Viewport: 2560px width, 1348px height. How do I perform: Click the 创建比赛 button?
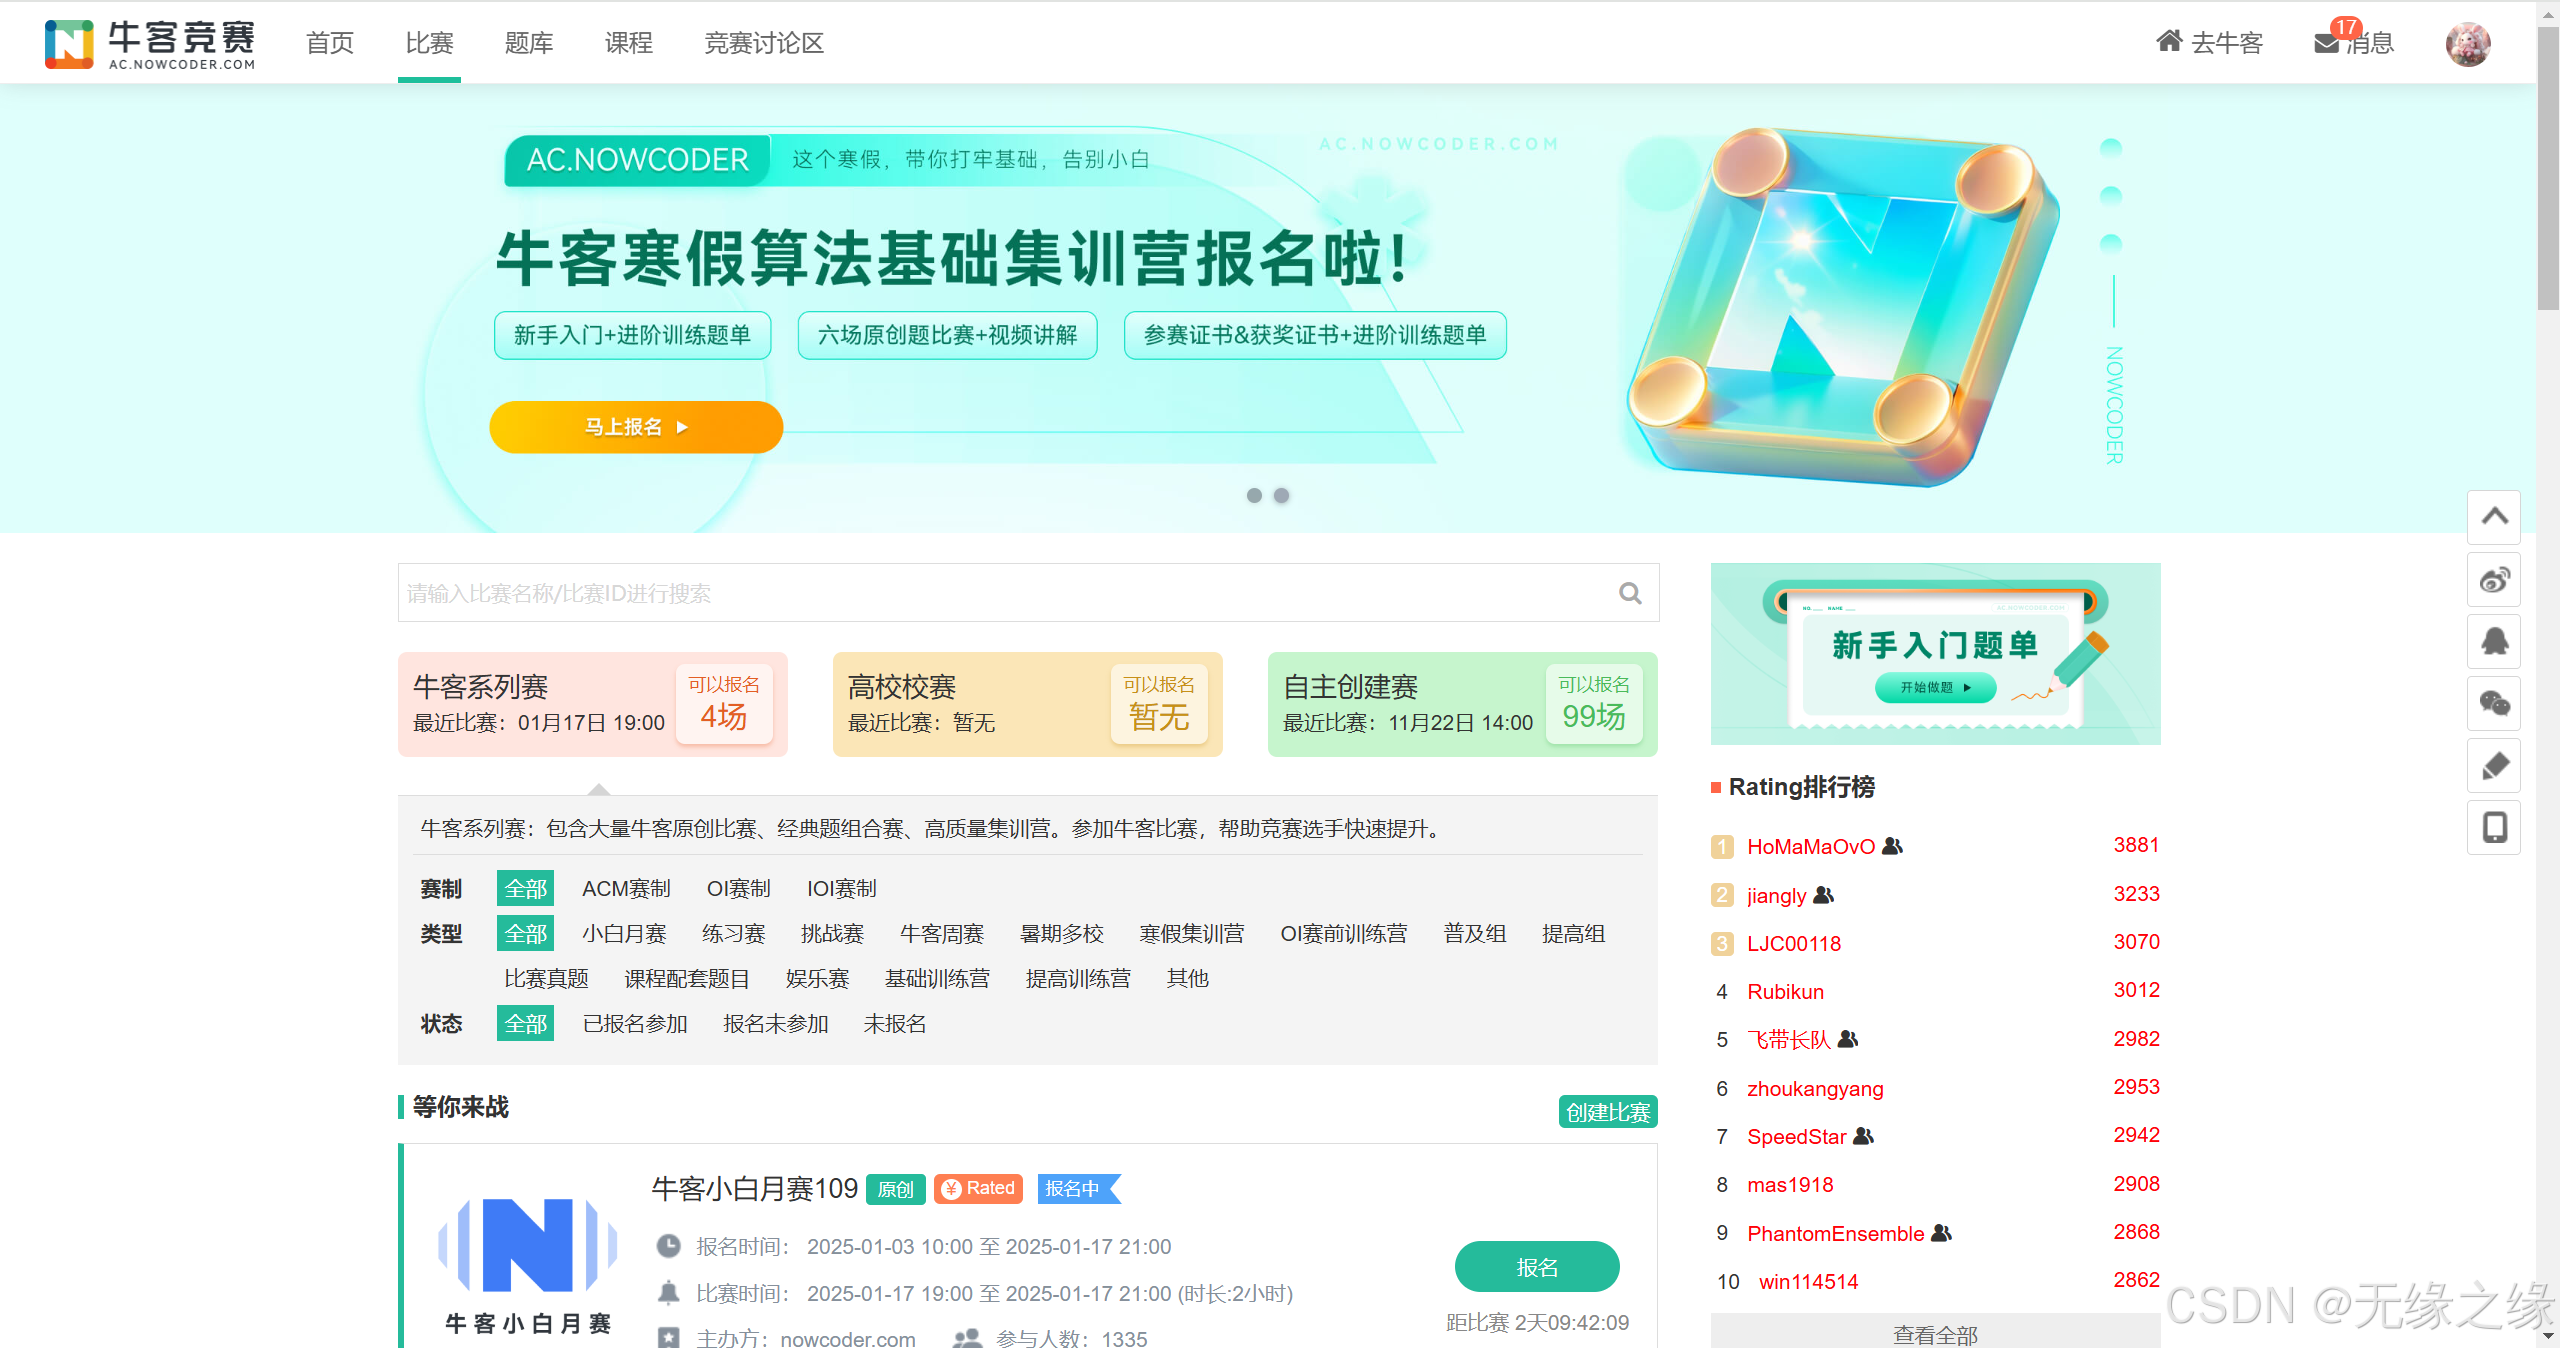click(1607, 1112)
